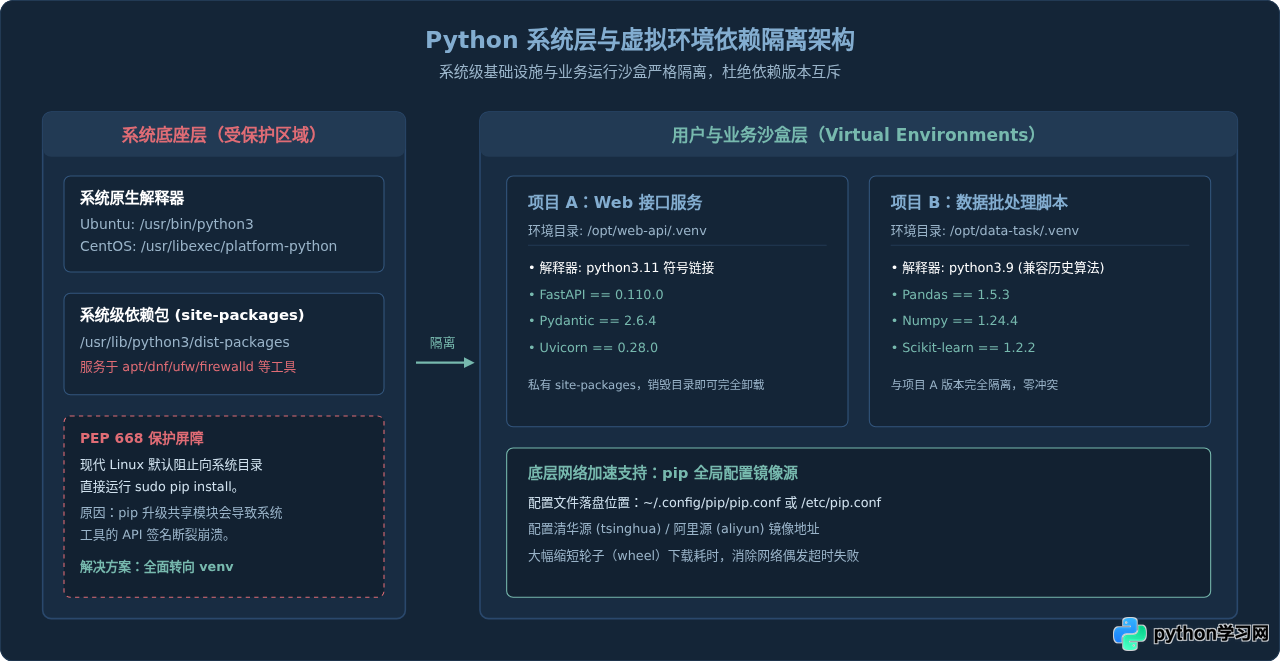Click "系统级依赖包 (site-packages)" heading
The width and height of the screenshot is (1280, 662).
point(192,315)
